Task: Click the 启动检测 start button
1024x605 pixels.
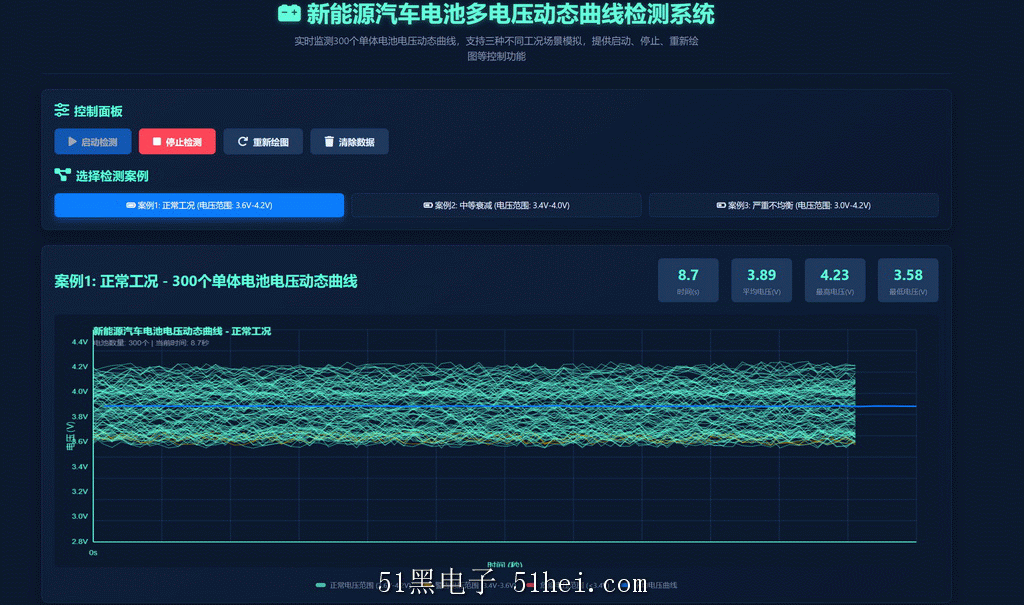Action: [93, 142]
